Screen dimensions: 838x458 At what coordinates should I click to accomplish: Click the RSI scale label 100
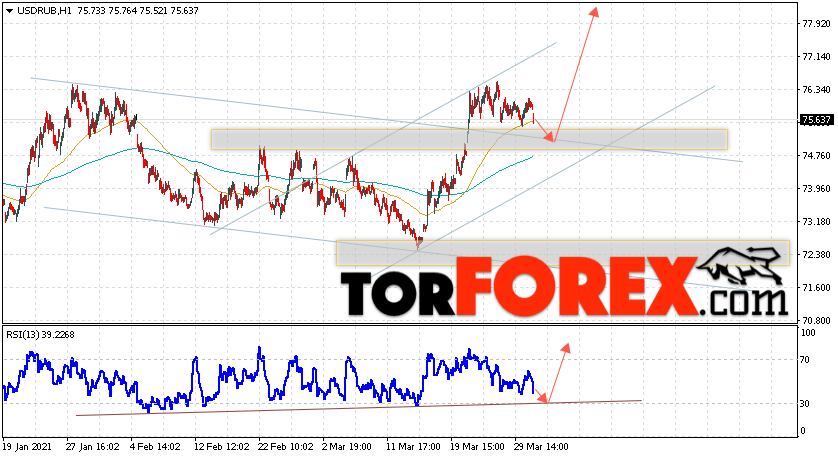[809, 333]
